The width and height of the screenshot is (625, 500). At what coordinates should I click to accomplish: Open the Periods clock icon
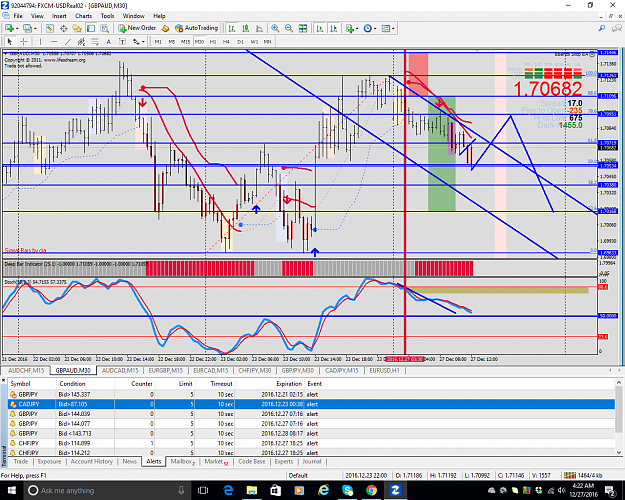[368, 28]
